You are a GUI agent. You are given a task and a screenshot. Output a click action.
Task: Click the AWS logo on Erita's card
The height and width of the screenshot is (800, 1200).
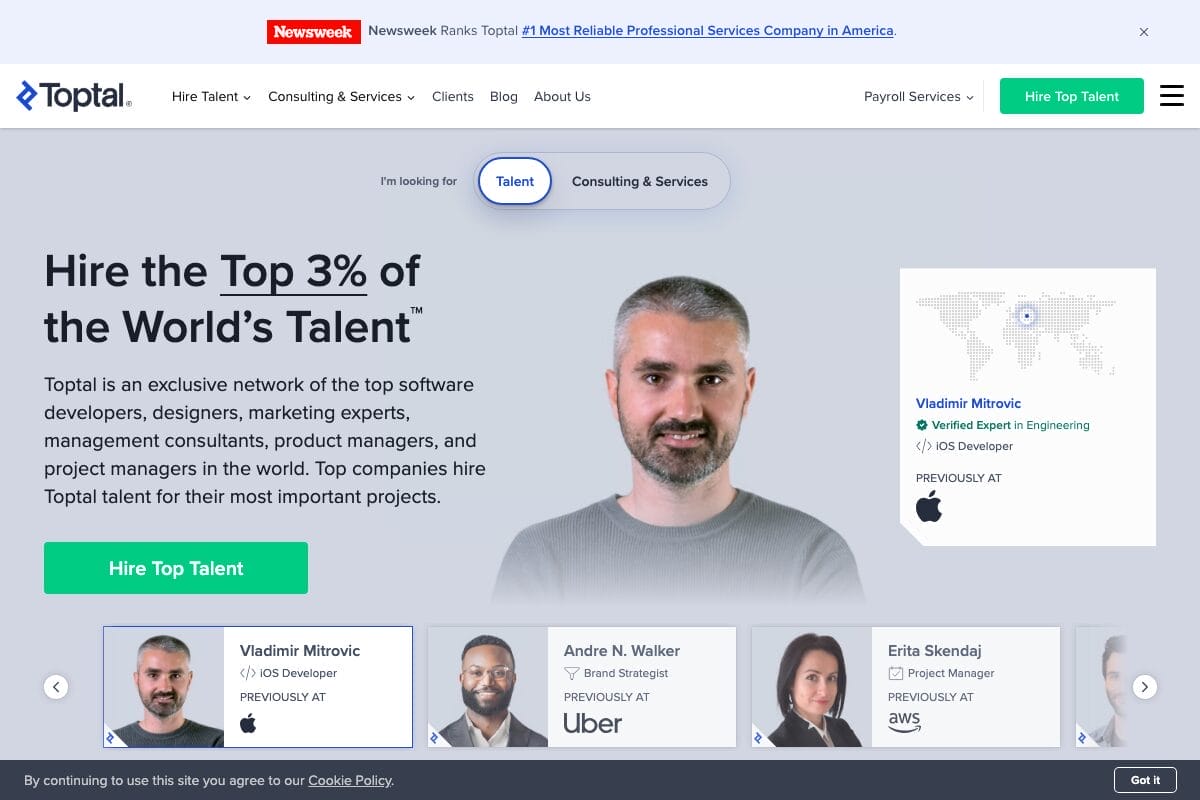[904, 723]
